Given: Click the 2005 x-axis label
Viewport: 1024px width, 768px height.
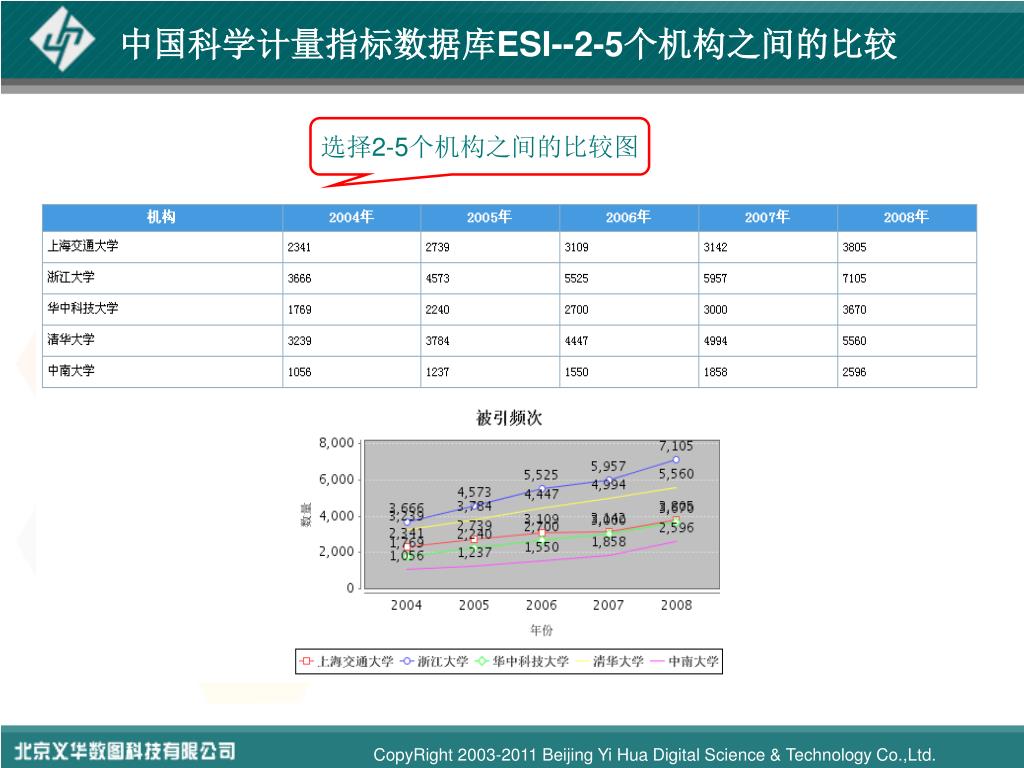Looking at the screenshot, I should [x=473, y=605].
